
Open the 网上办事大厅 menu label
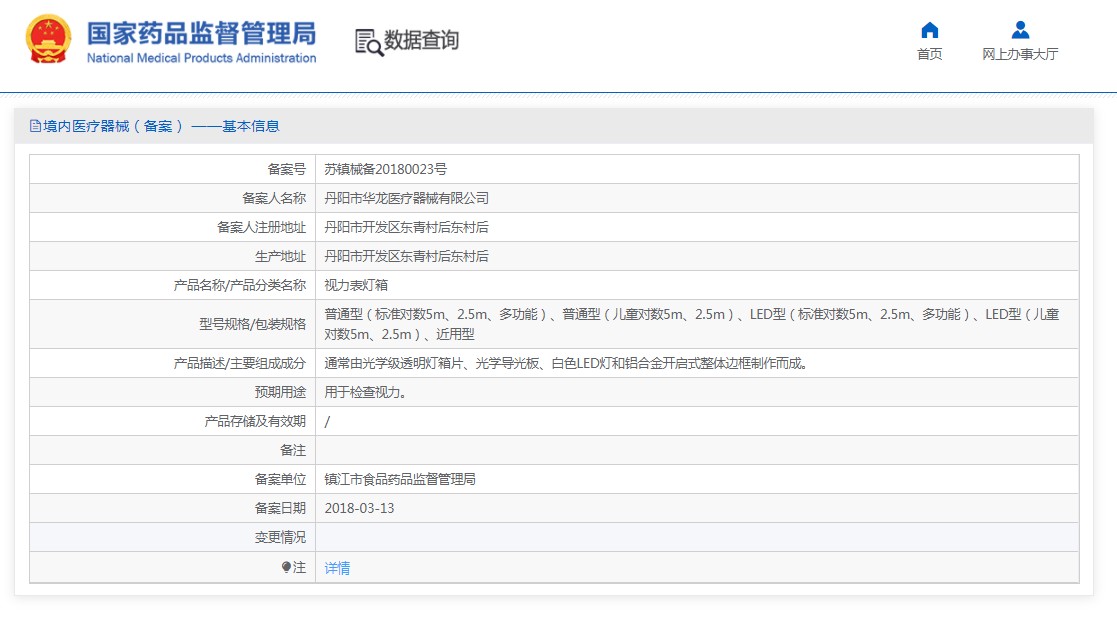pyautogui.click(x=1019, y=55)
